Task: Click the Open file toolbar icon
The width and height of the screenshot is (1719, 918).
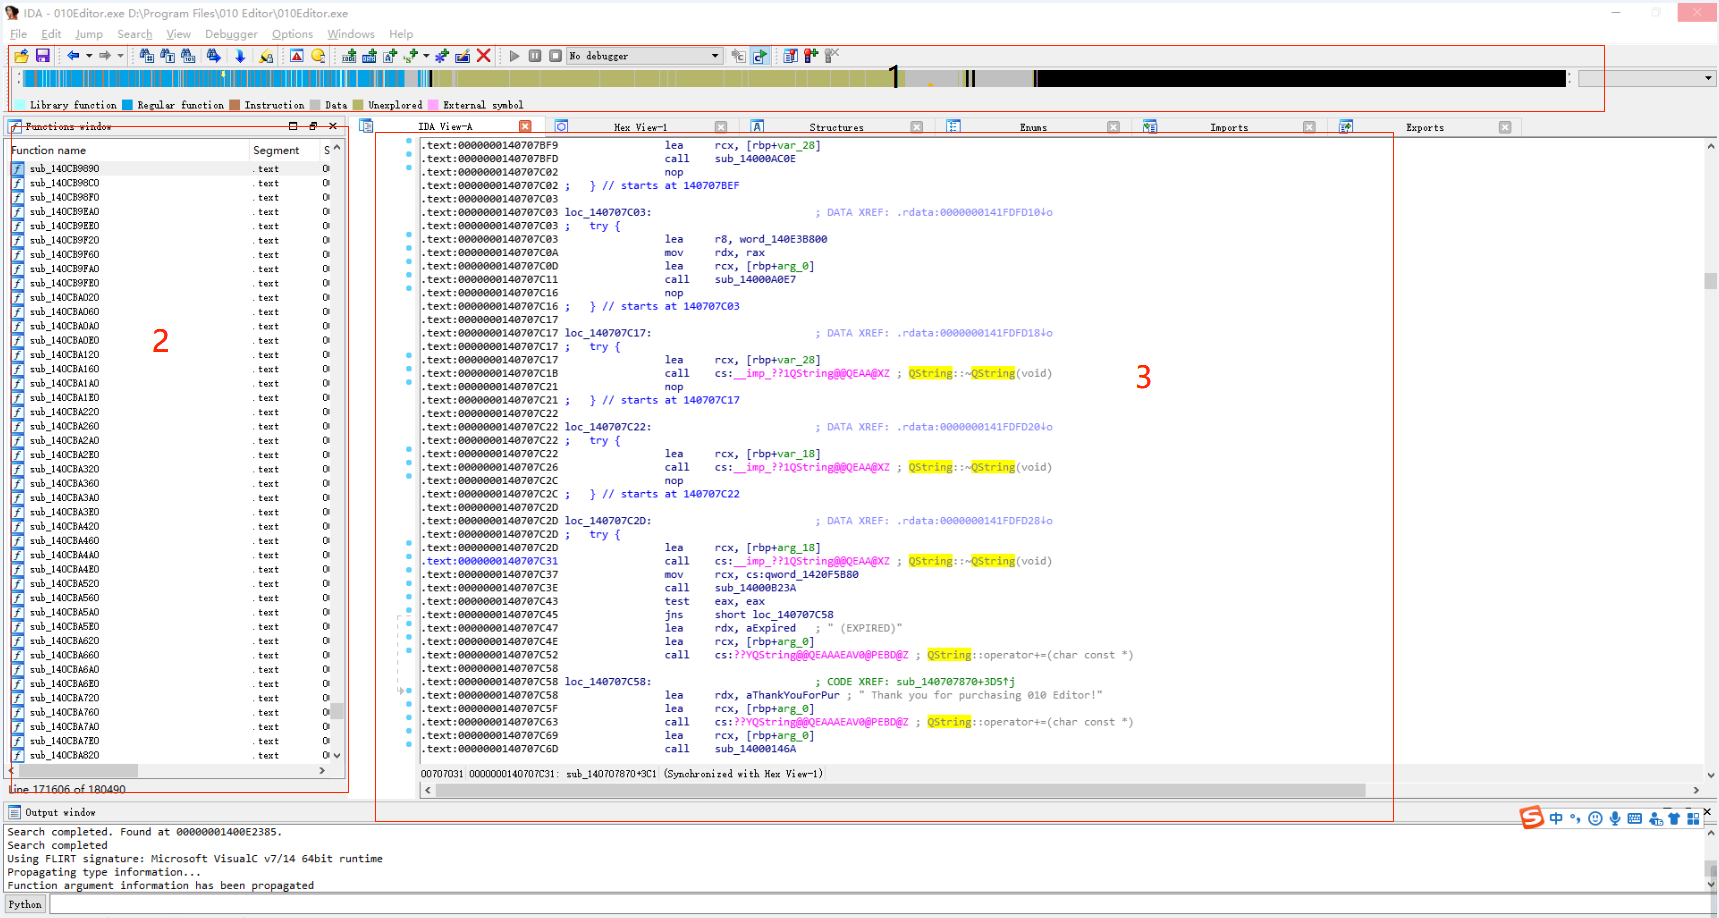Action: tap(21, 56)
